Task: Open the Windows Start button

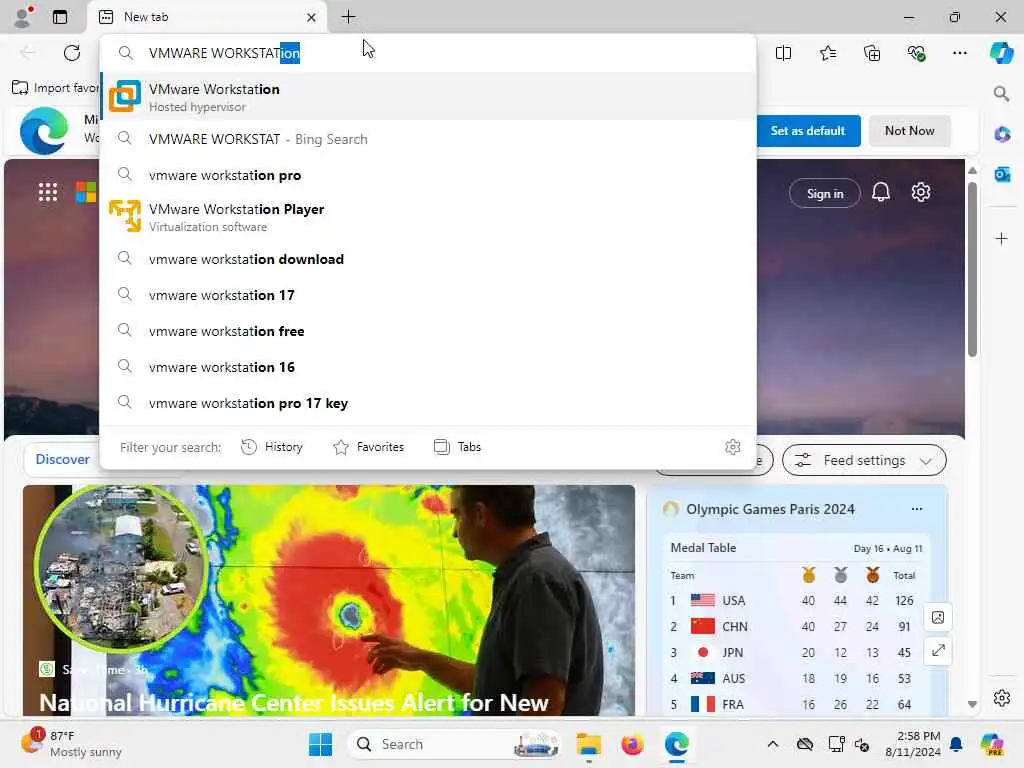Action: 320,744
